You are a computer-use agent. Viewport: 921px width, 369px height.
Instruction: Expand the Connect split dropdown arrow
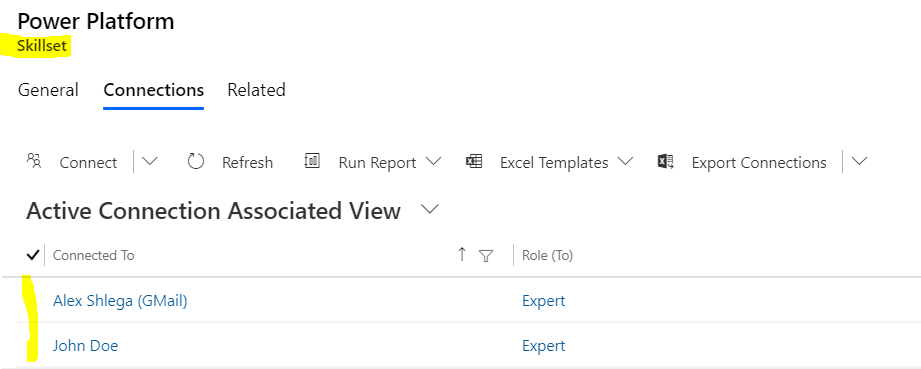click(x=150, y=161)
